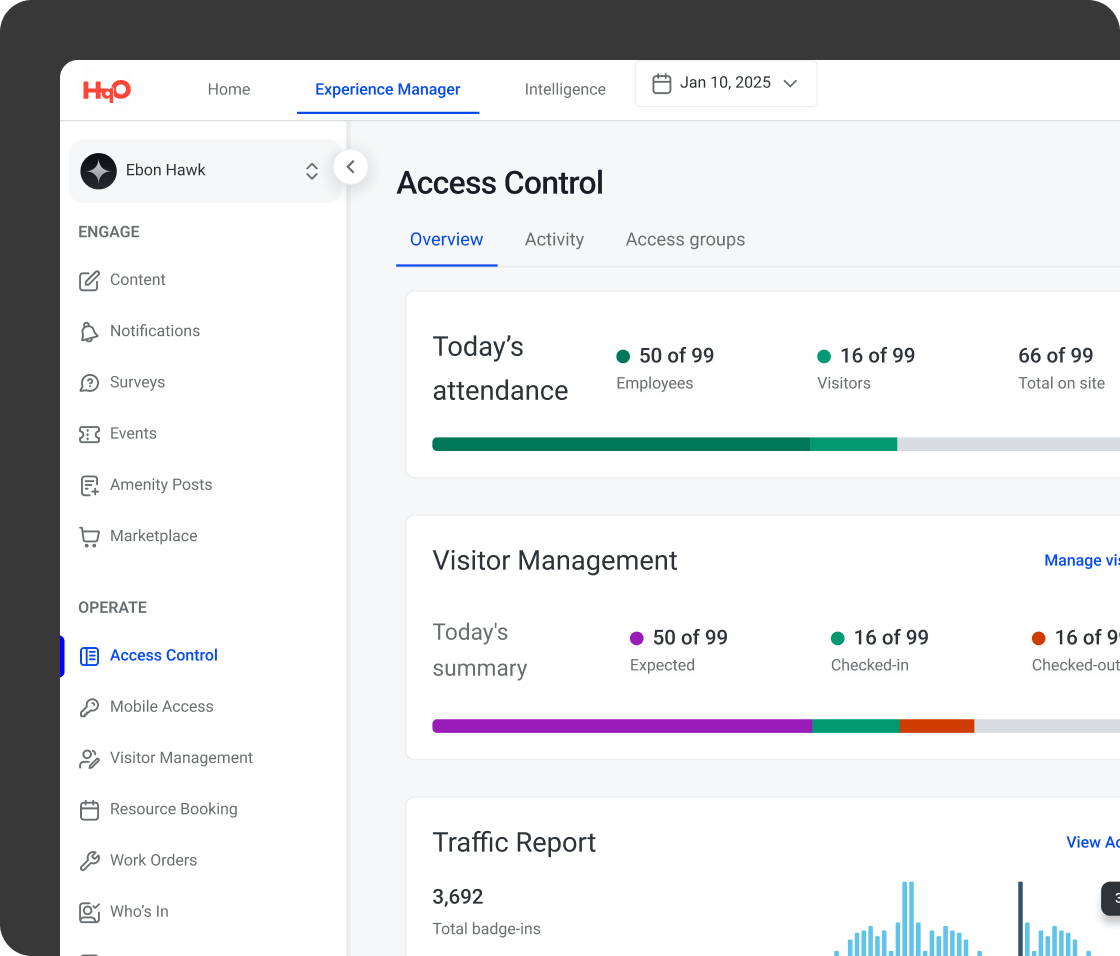This screenshot has width=1120, height=956.
Task: Click the 50 of 99 Employees stat
Action: coord(665,369)
